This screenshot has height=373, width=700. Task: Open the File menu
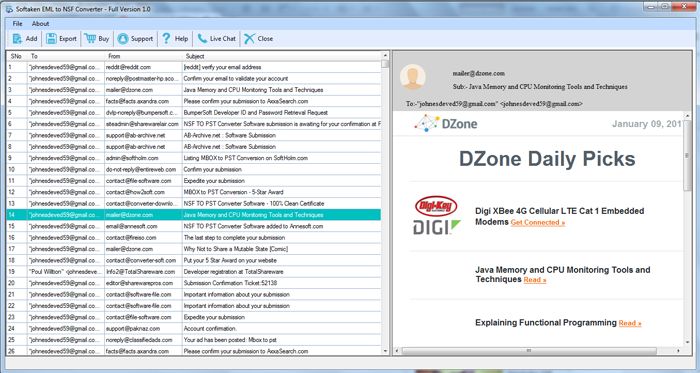click(x=17, y=24)
